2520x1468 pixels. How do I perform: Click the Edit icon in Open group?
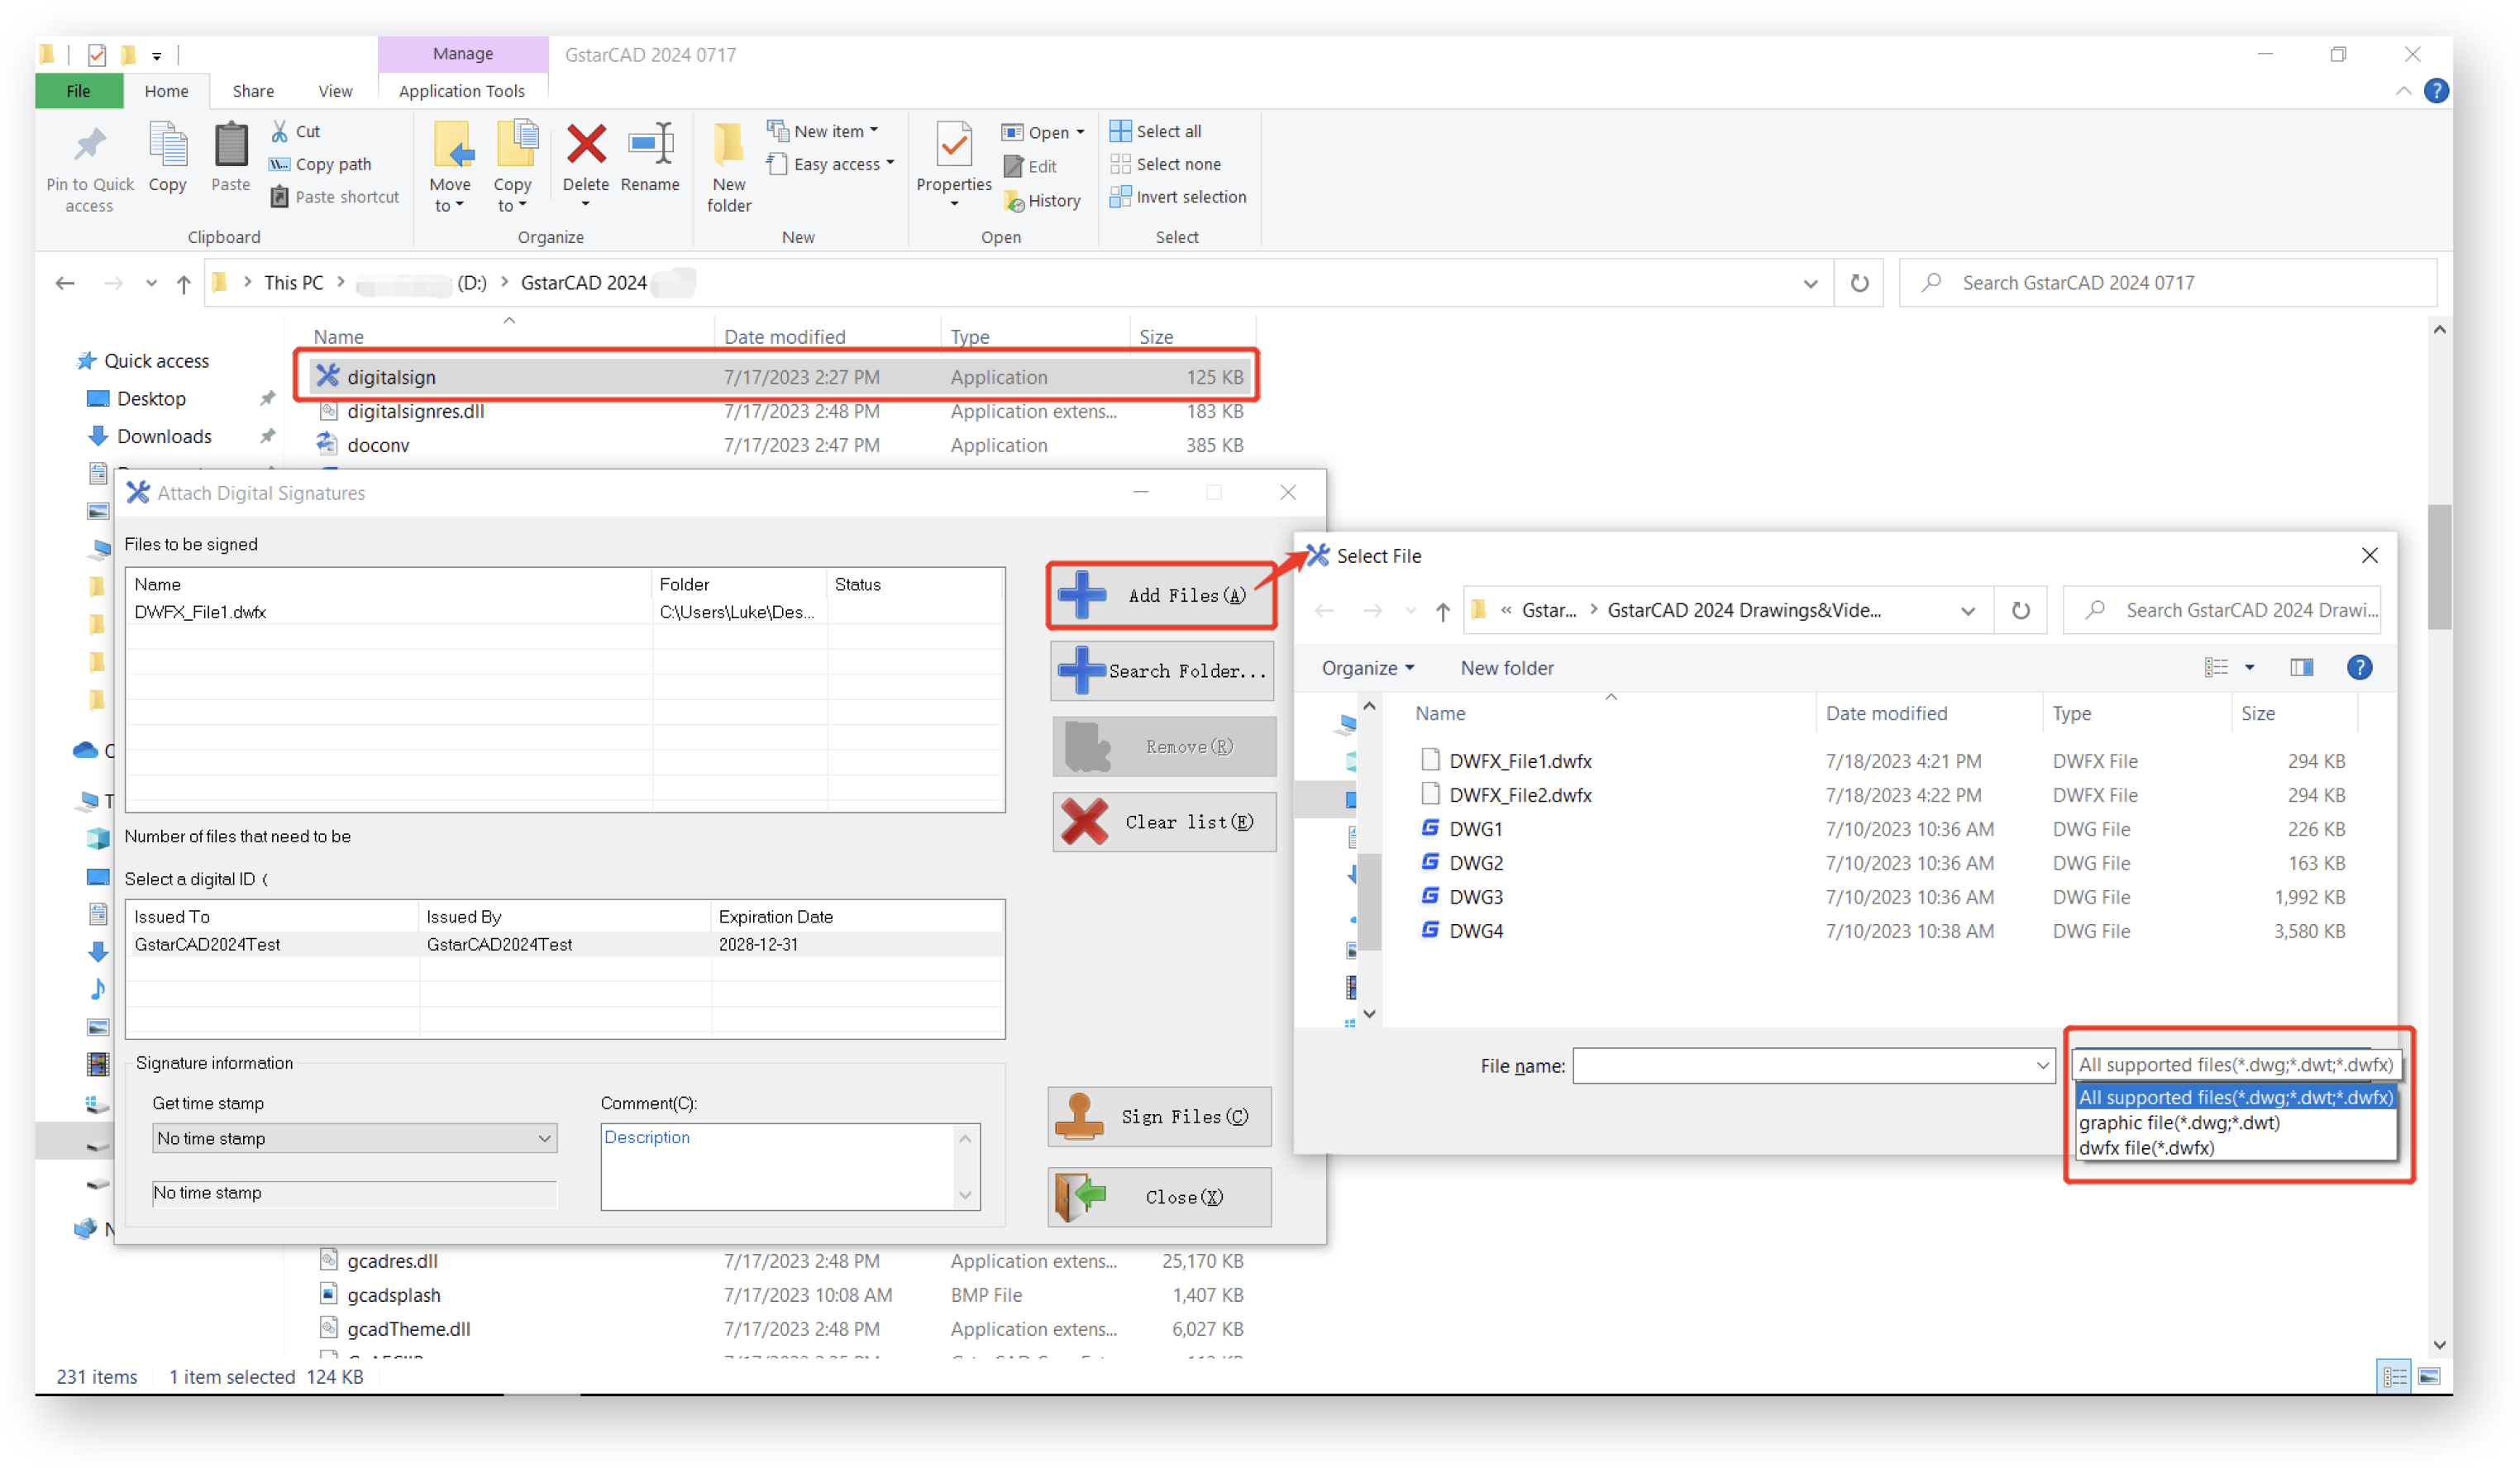click(1013, 166)
